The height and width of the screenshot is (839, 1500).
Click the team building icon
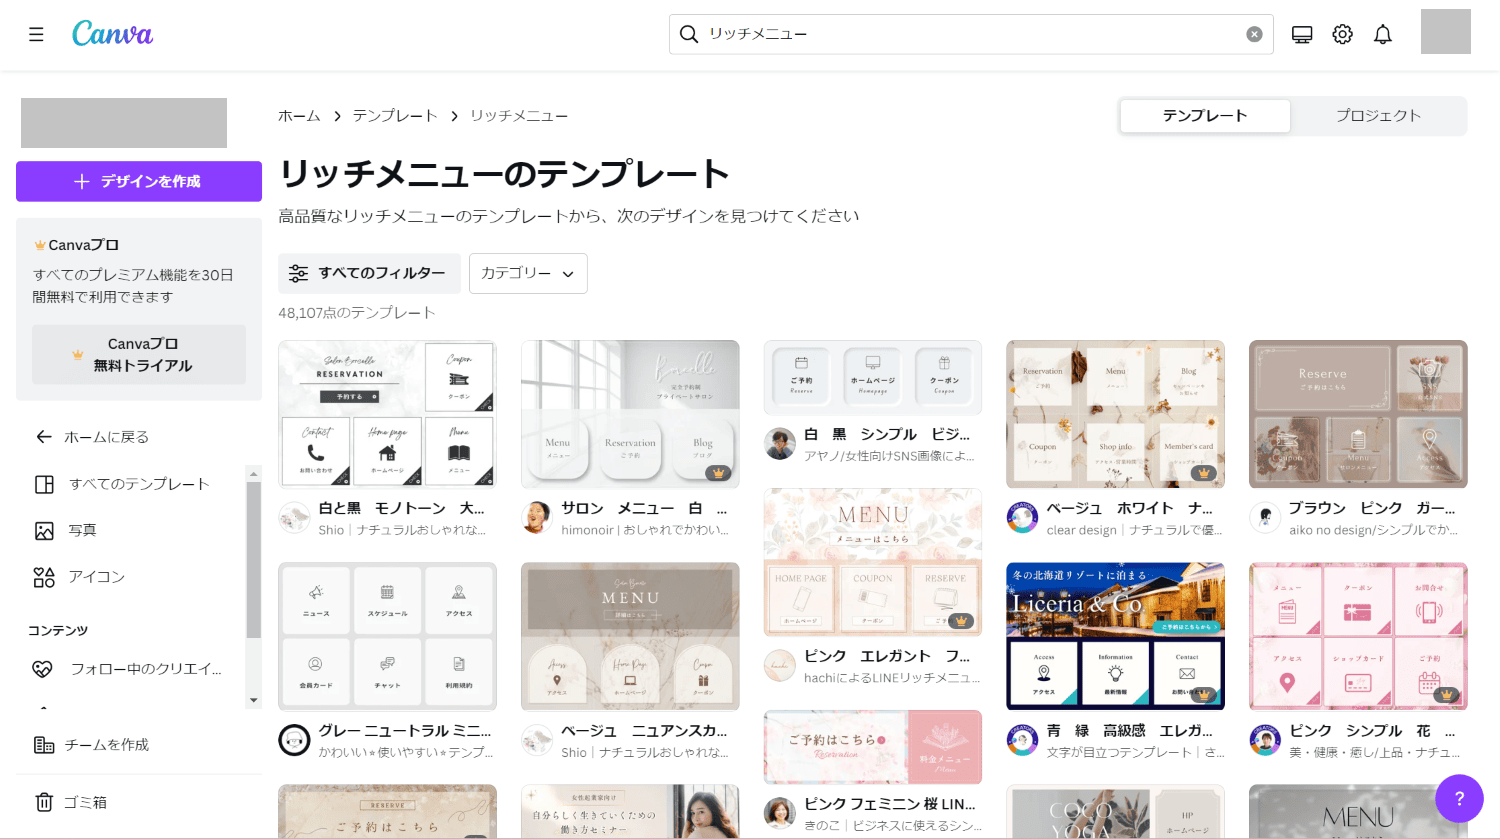pos(44,745)
